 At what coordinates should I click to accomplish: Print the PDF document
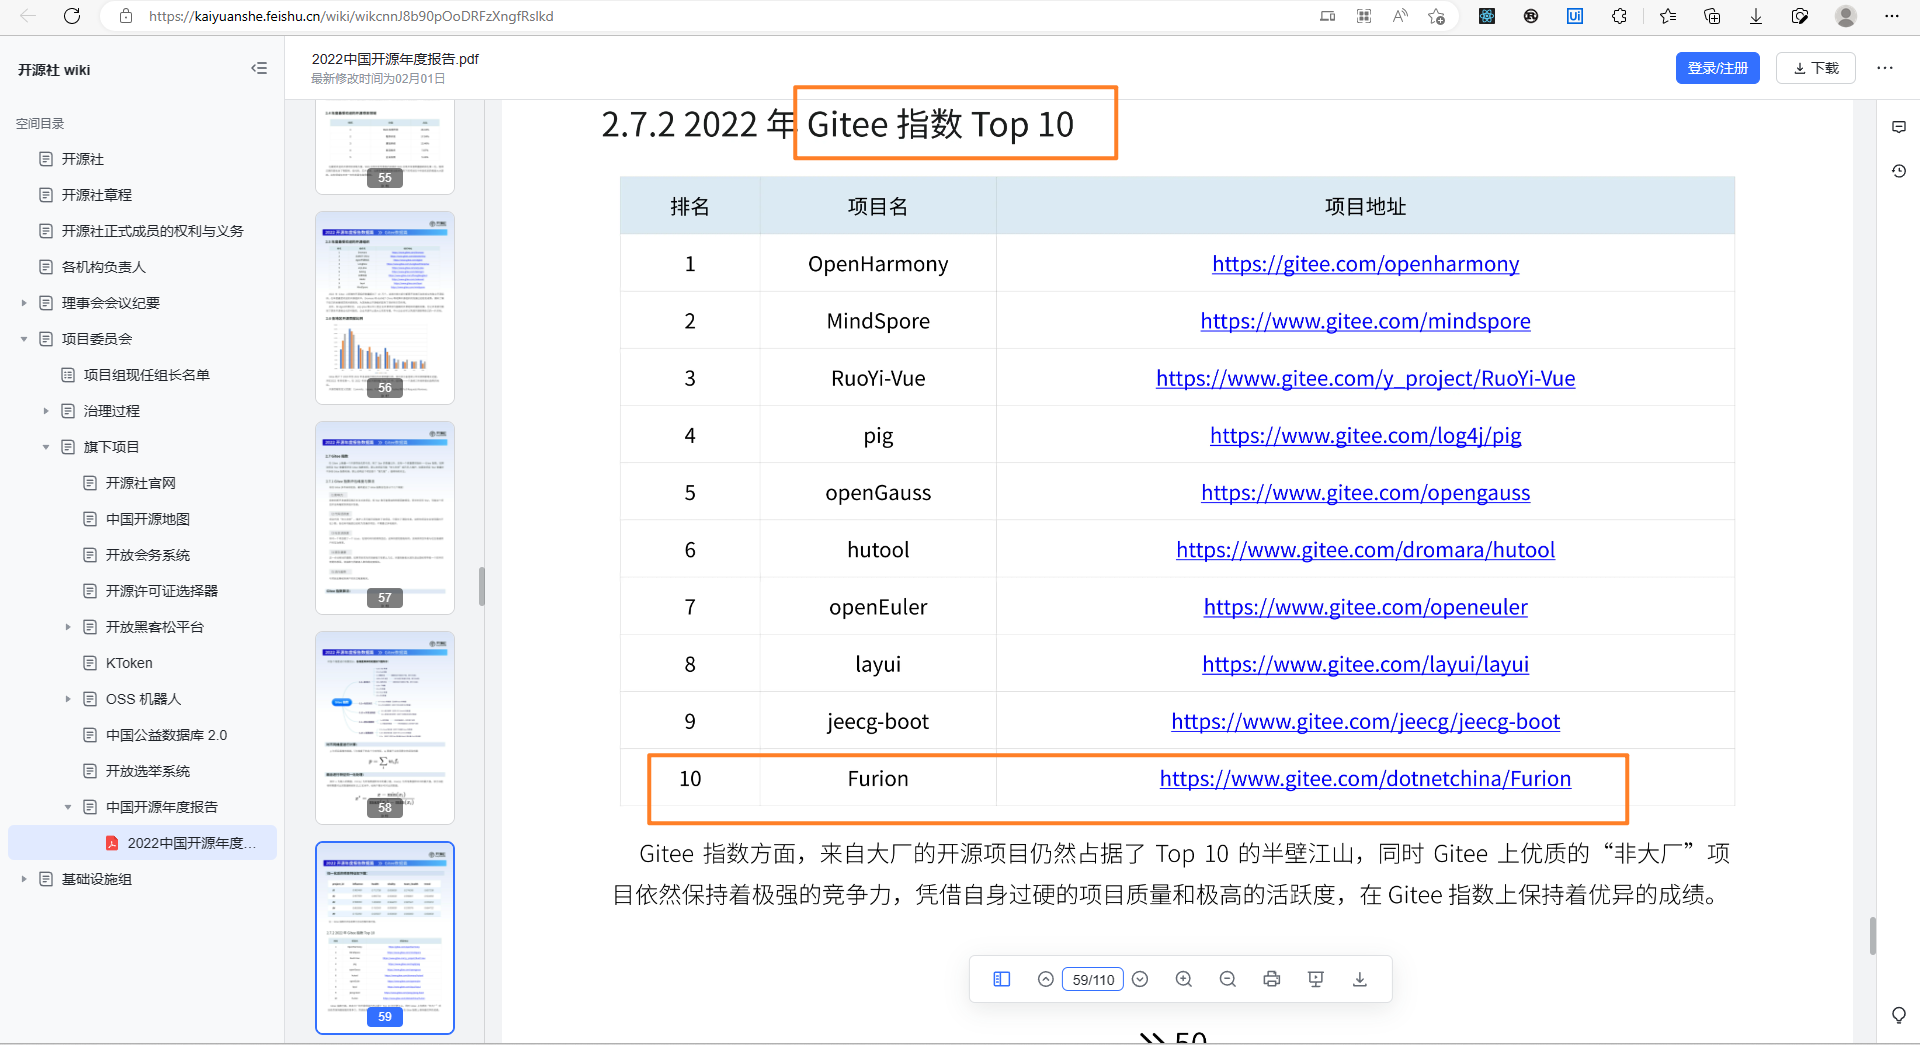point(1272,979)
